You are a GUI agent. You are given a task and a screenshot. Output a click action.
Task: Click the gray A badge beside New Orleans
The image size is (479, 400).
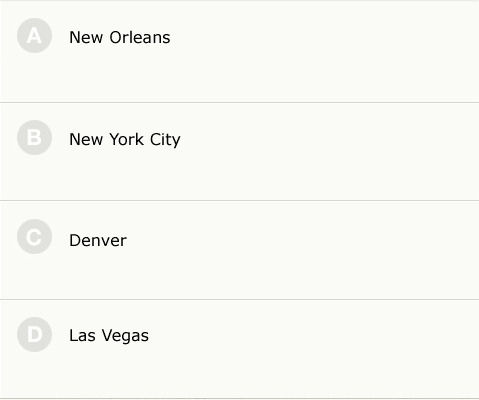[34, 36]
